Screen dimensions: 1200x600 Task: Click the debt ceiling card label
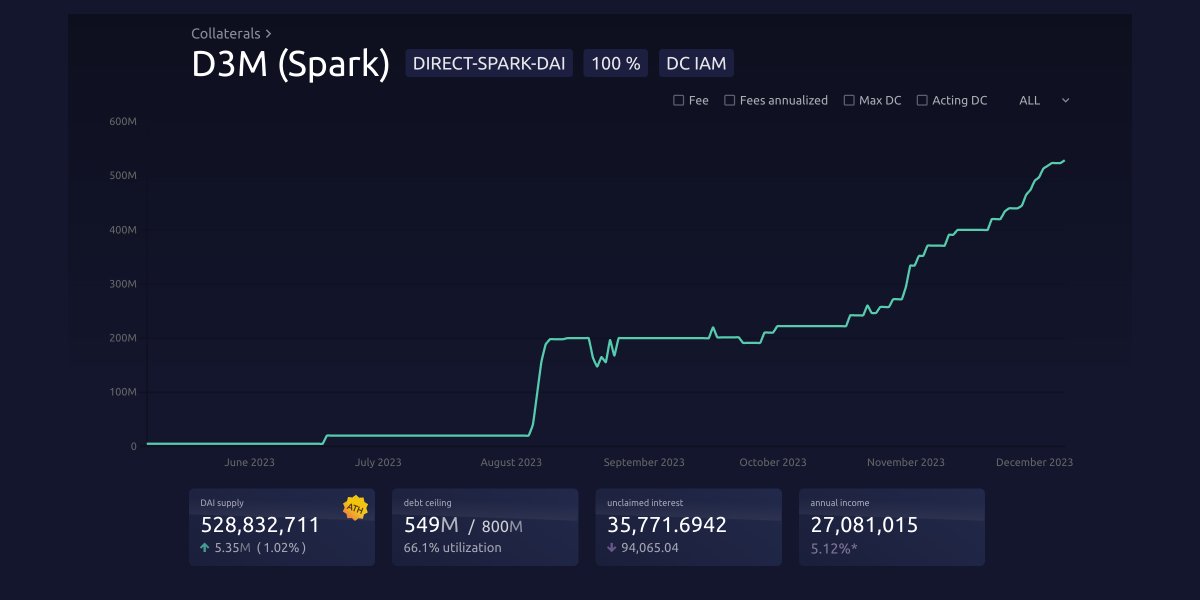[427, 503]
